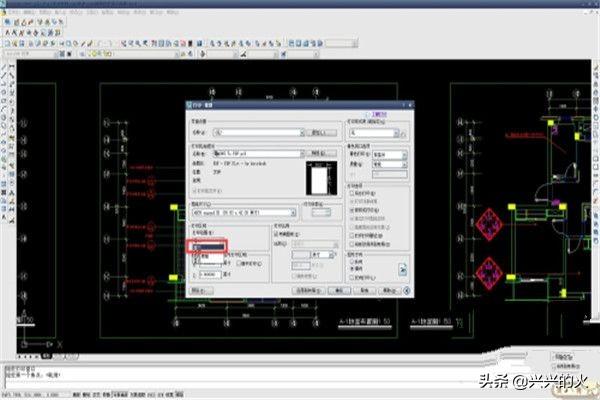
Task: Open the File menu in the menu bar
Action: 15,12
